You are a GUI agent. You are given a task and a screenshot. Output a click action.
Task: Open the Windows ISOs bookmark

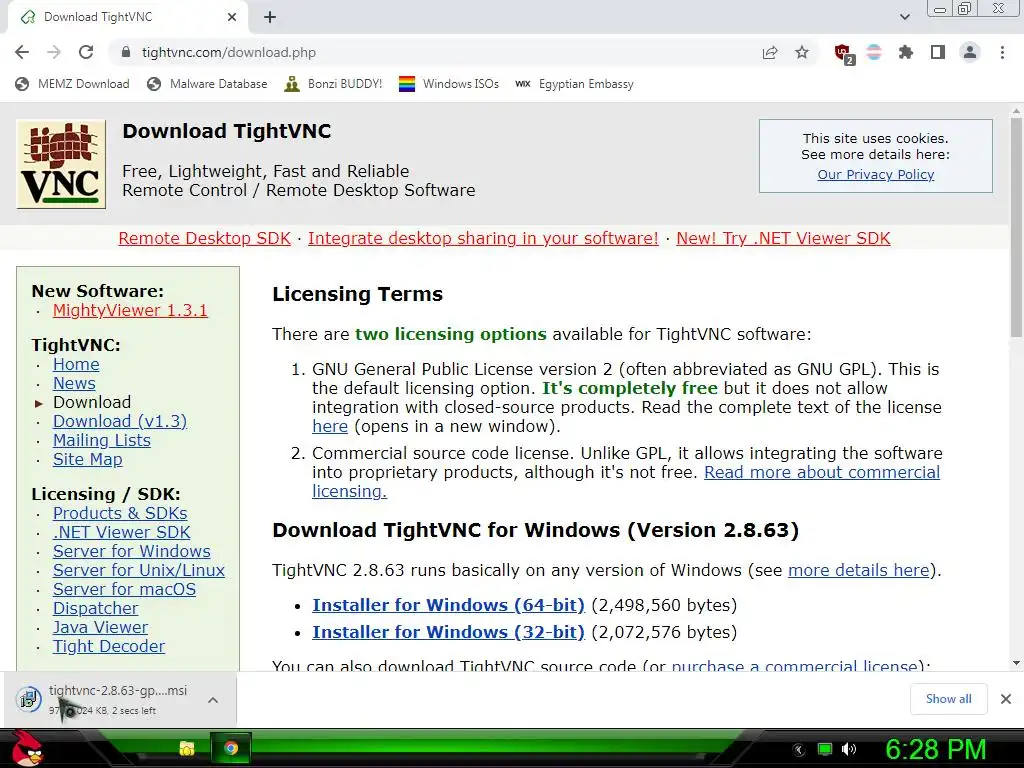pos(449,84)
